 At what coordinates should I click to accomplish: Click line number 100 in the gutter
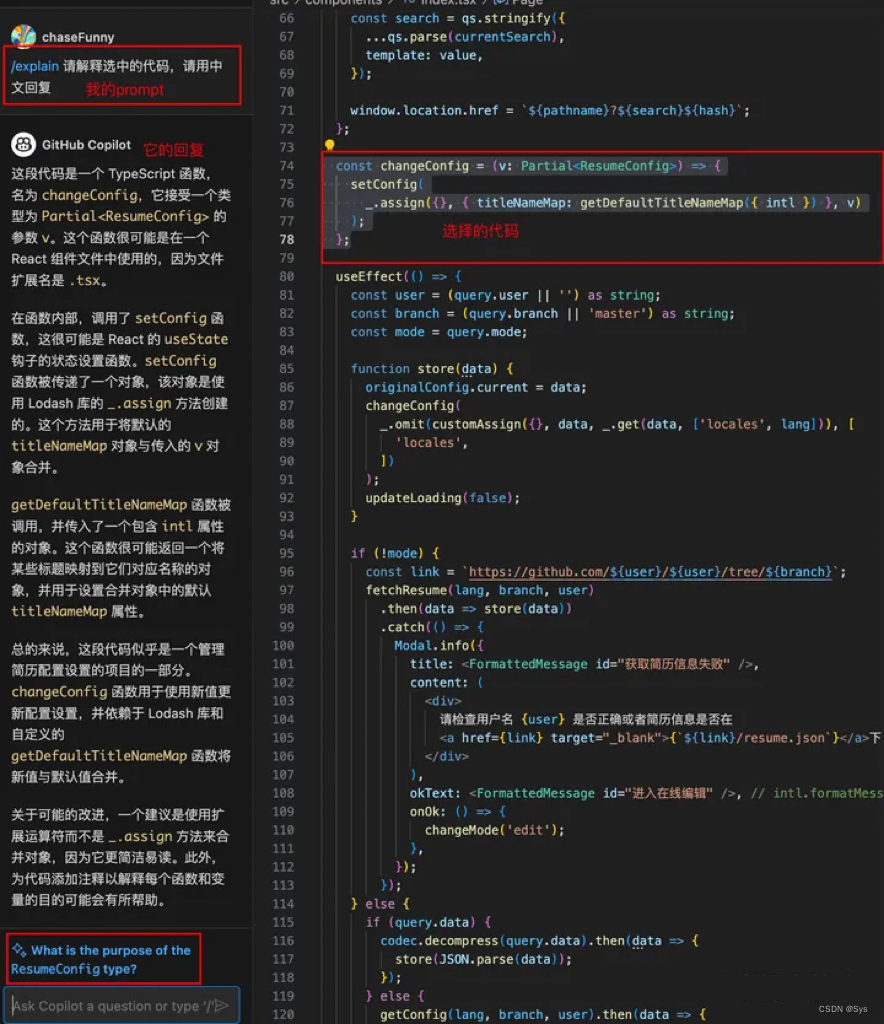(283, 646)
